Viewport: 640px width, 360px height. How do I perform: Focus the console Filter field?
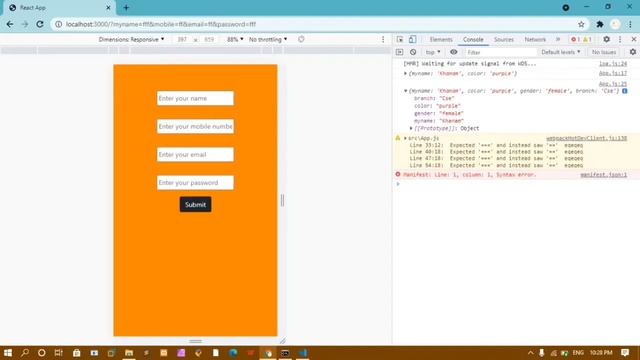[500, 52]
